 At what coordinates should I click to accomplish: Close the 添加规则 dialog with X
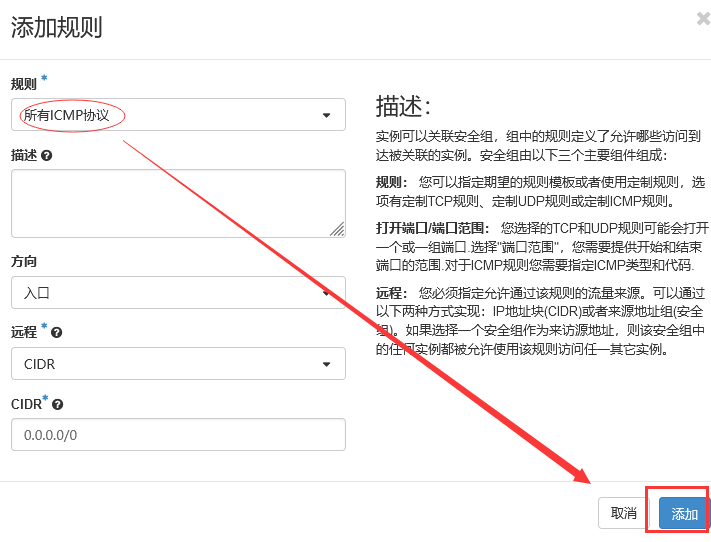(x=703, y=19)
